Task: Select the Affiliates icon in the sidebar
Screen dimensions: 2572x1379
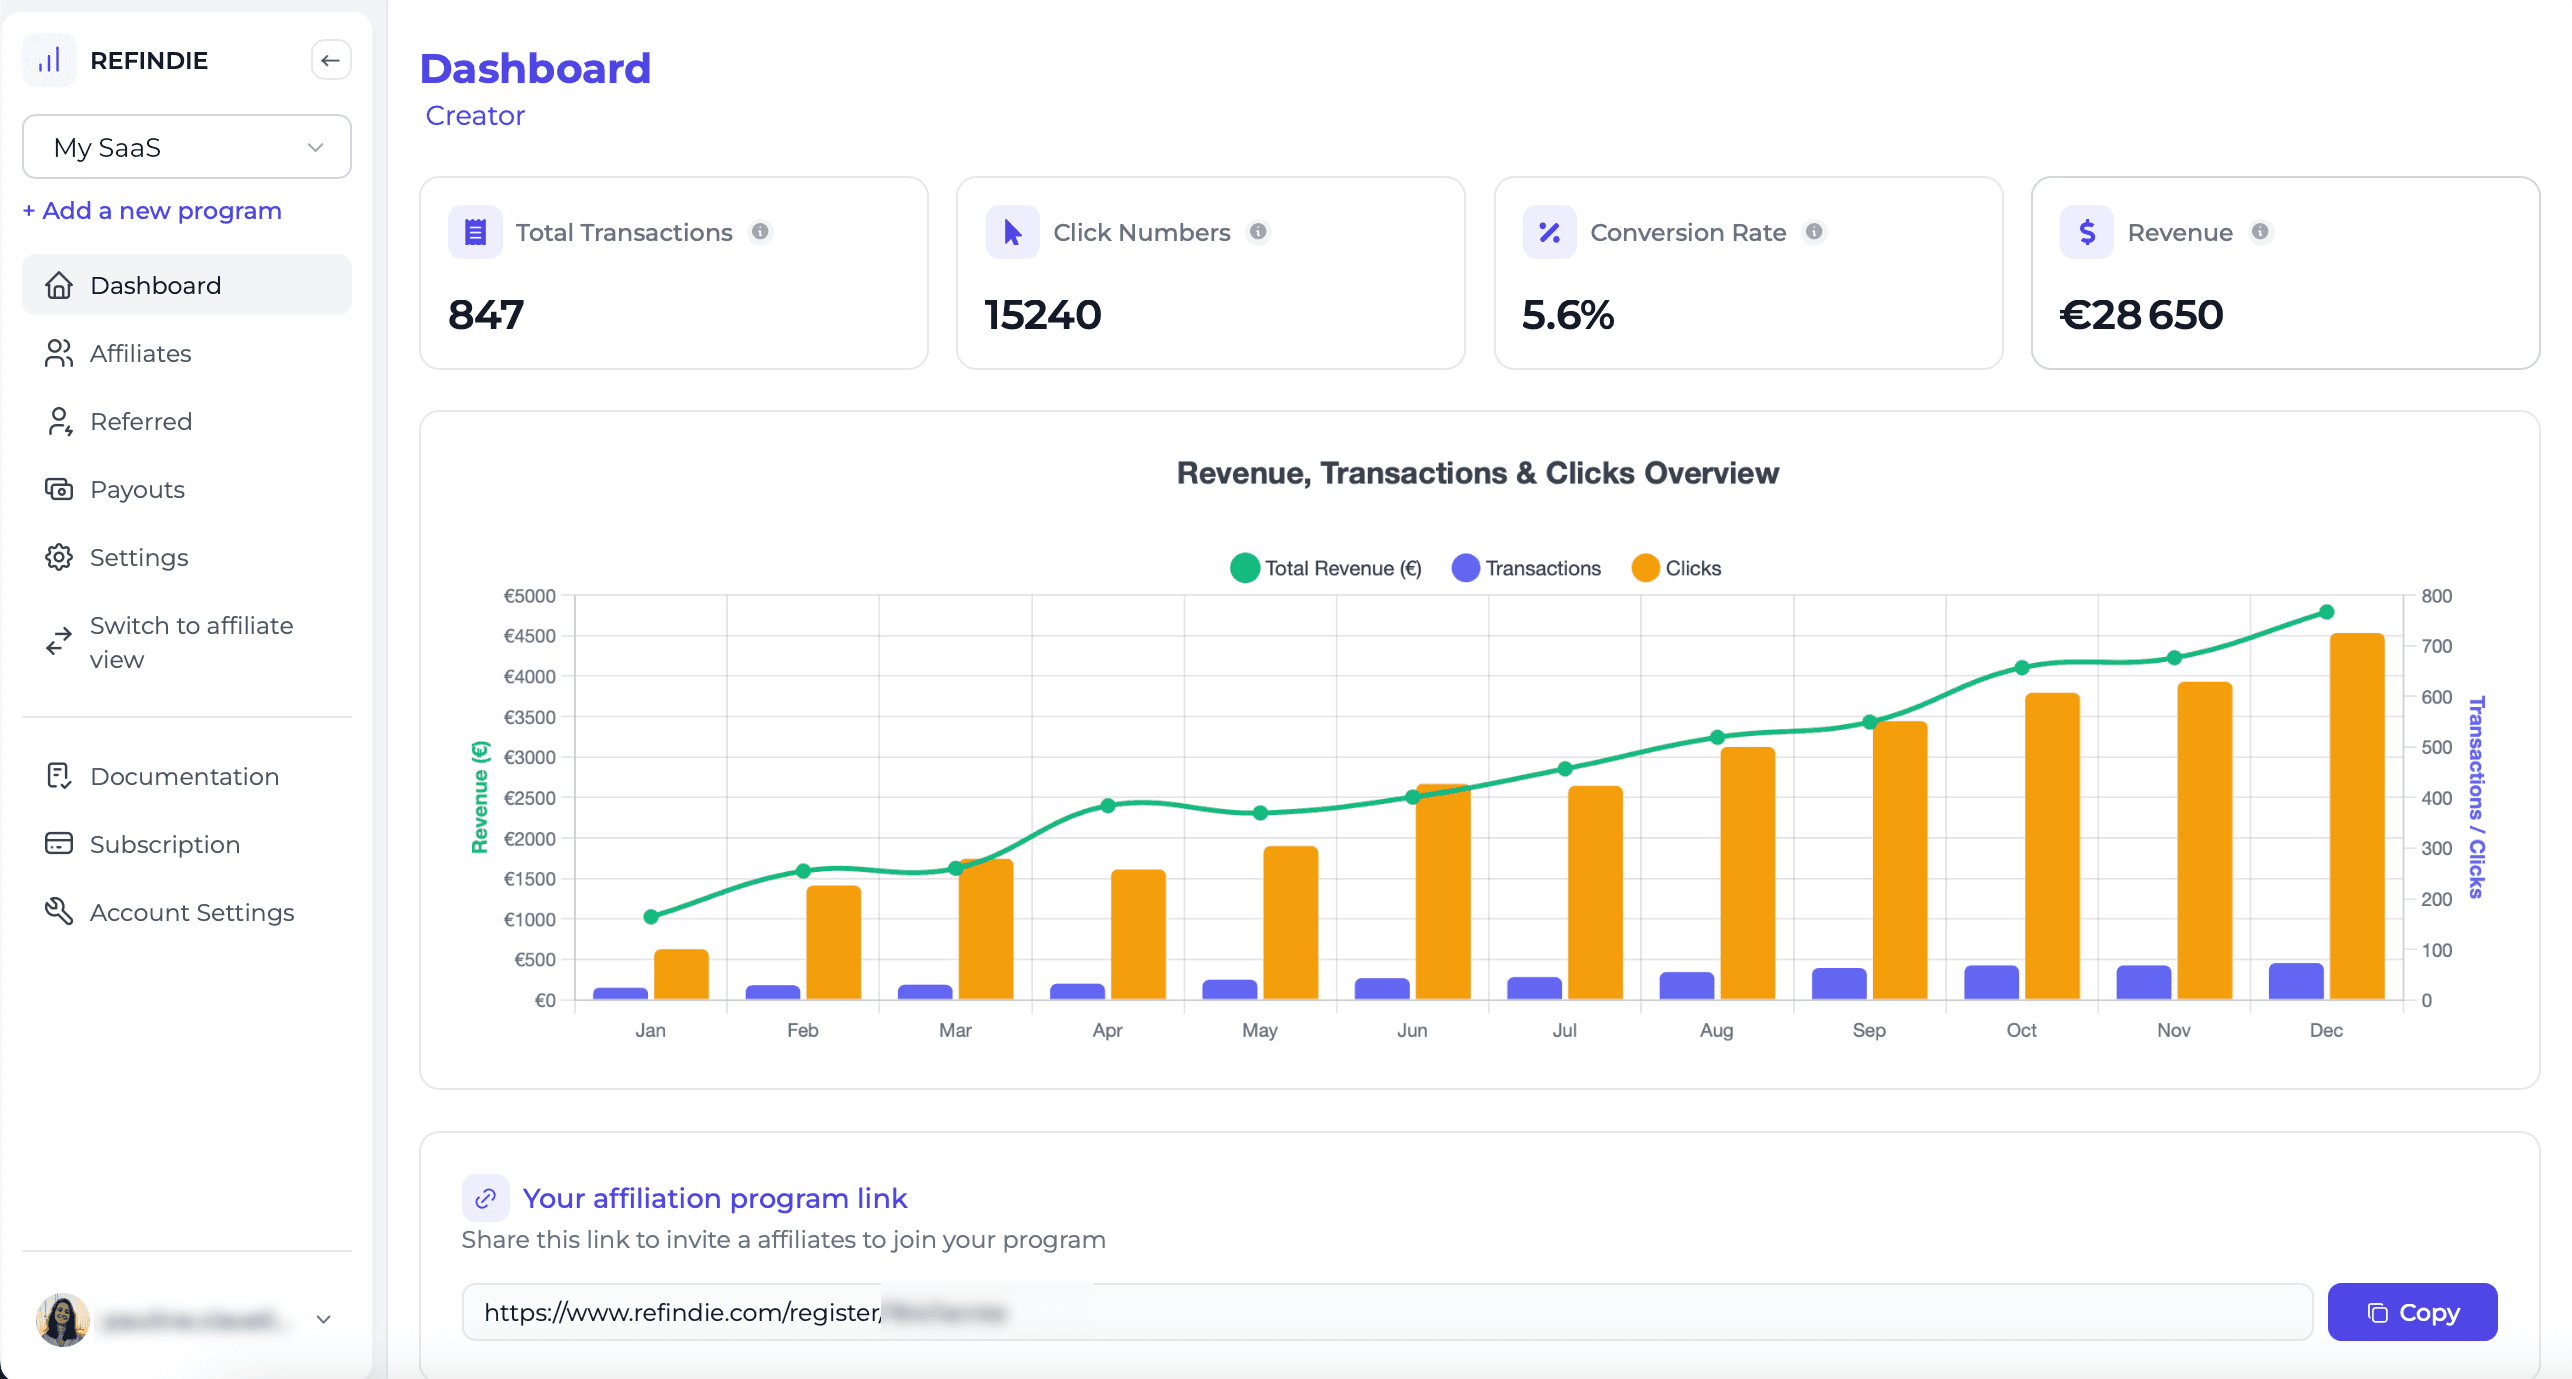Action: click(59, 353)
